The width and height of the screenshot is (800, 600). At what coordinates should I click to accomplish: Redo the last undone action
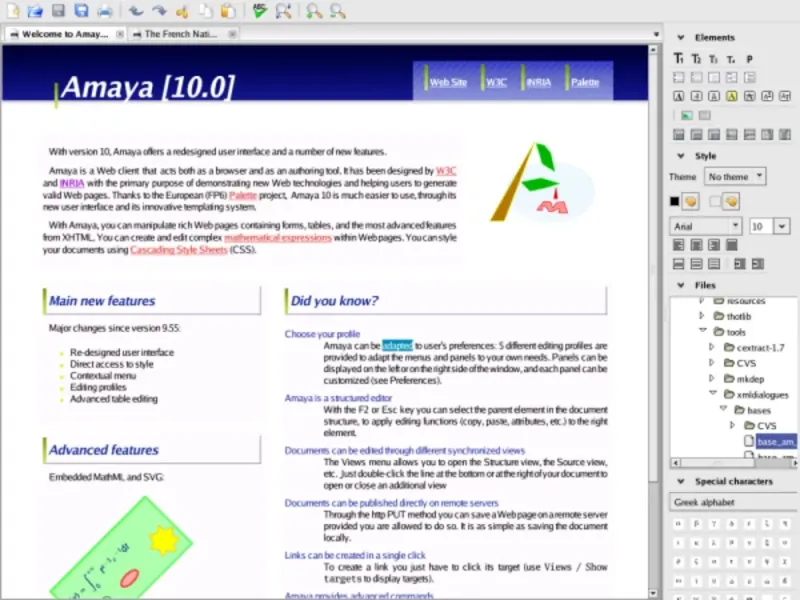coord(159,10)
